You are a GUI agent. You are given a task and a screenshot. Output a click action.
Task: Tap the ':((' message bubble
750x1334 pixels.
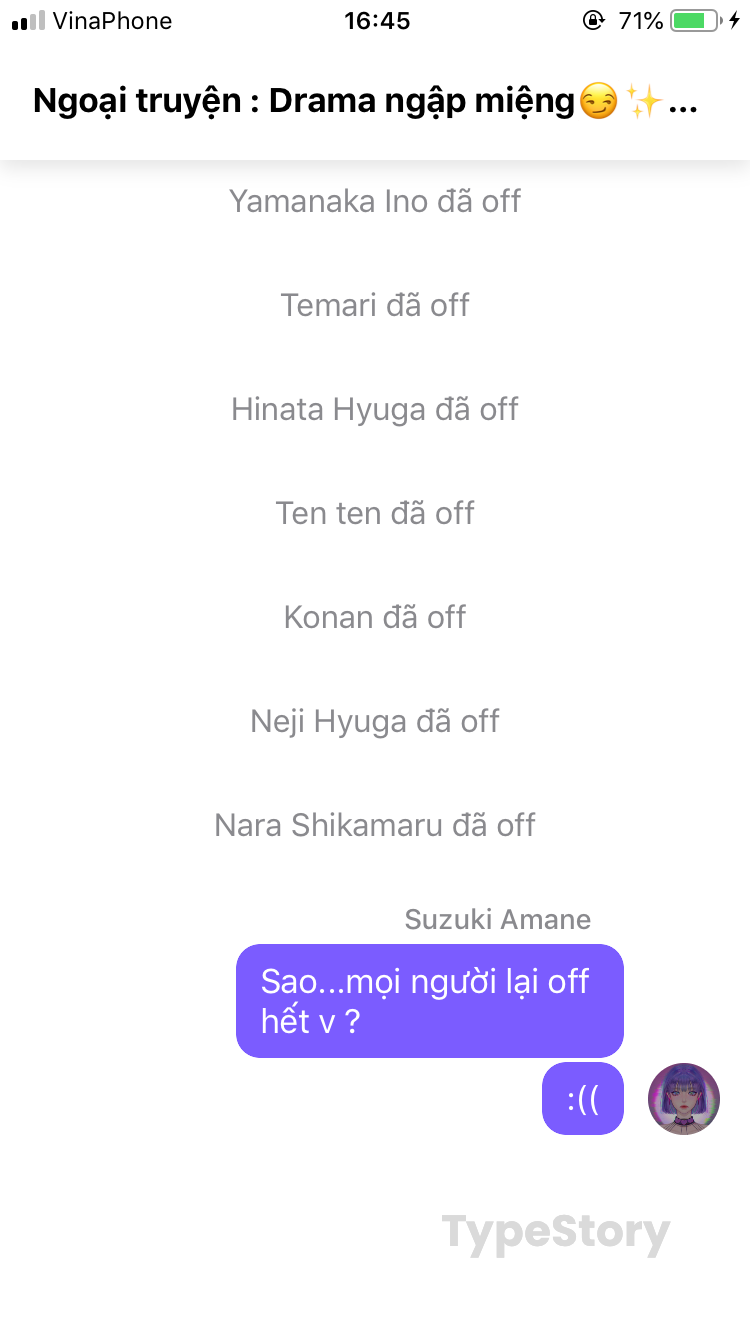[583, 1099]
